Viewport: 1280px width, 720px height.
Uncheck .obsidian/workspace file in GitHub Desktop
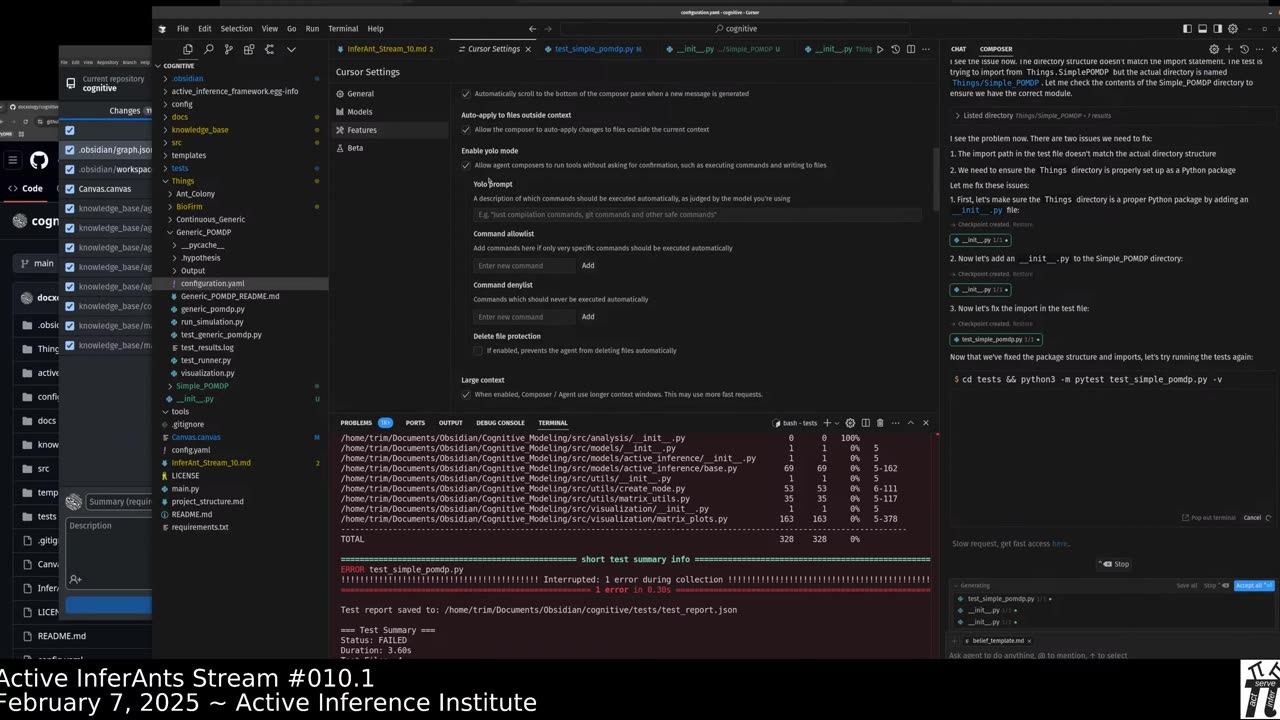point(70,169)
